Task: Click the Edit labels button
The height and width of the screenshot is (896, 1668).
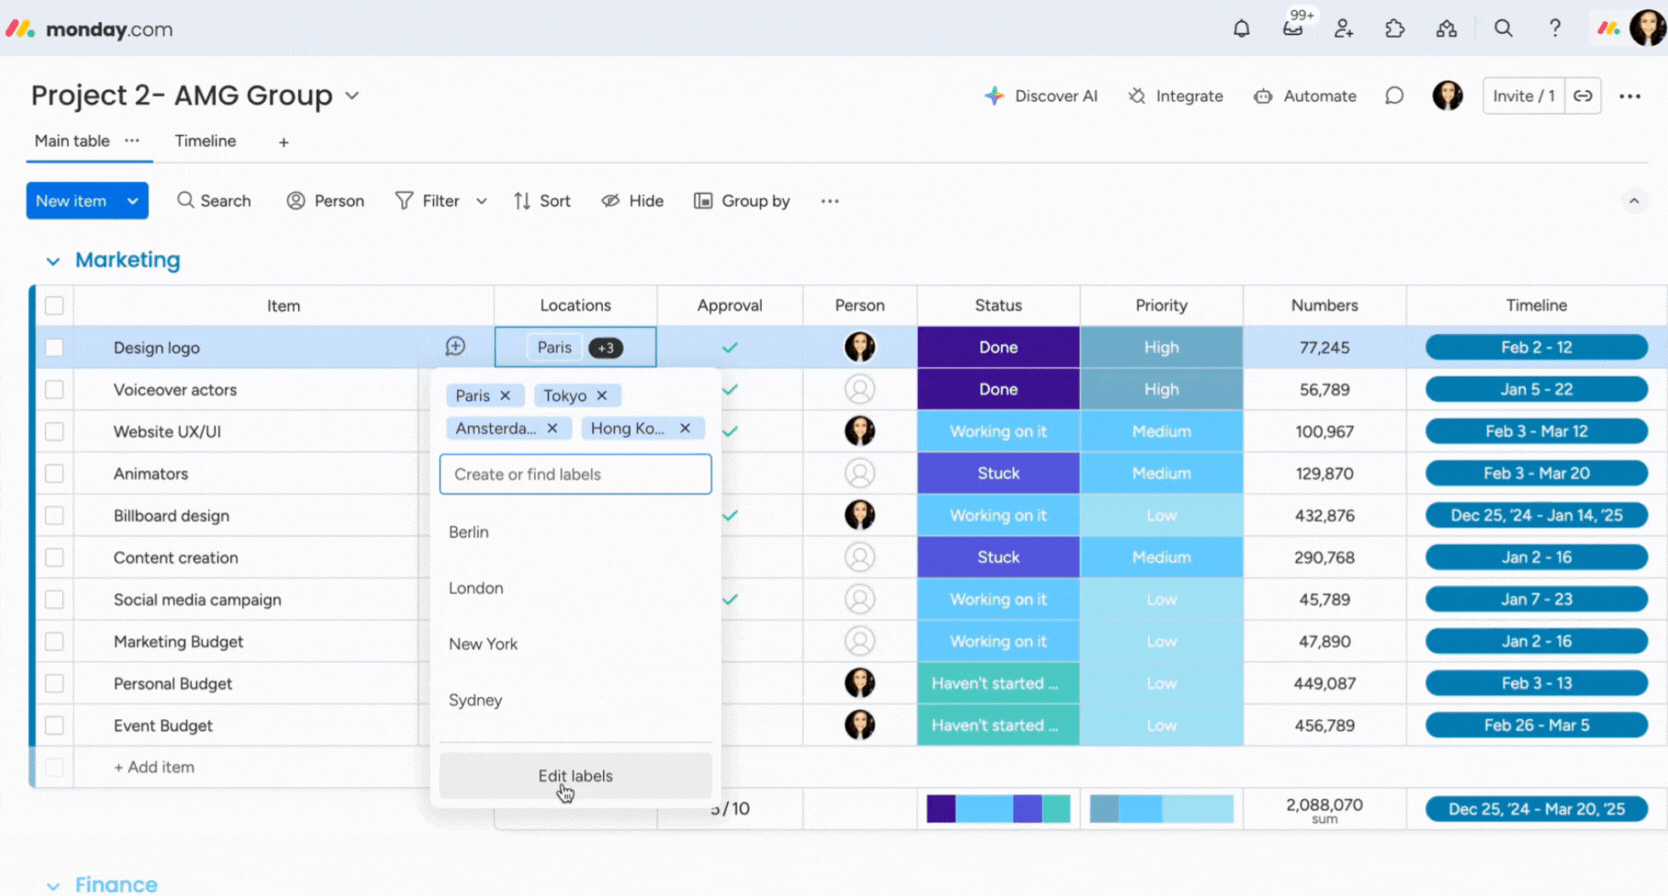Action: coord(575,776)
